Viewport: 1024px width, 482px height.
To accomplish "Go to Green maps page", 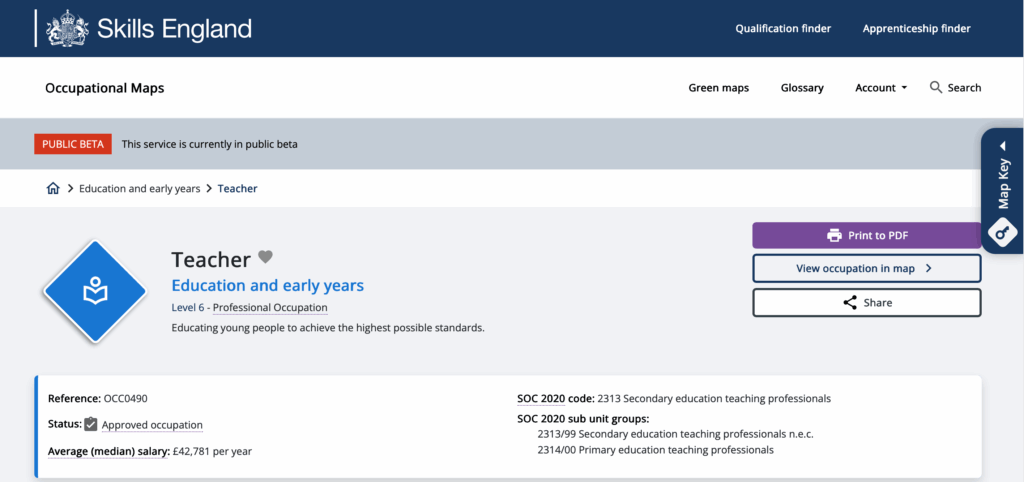I will (718, 88).
